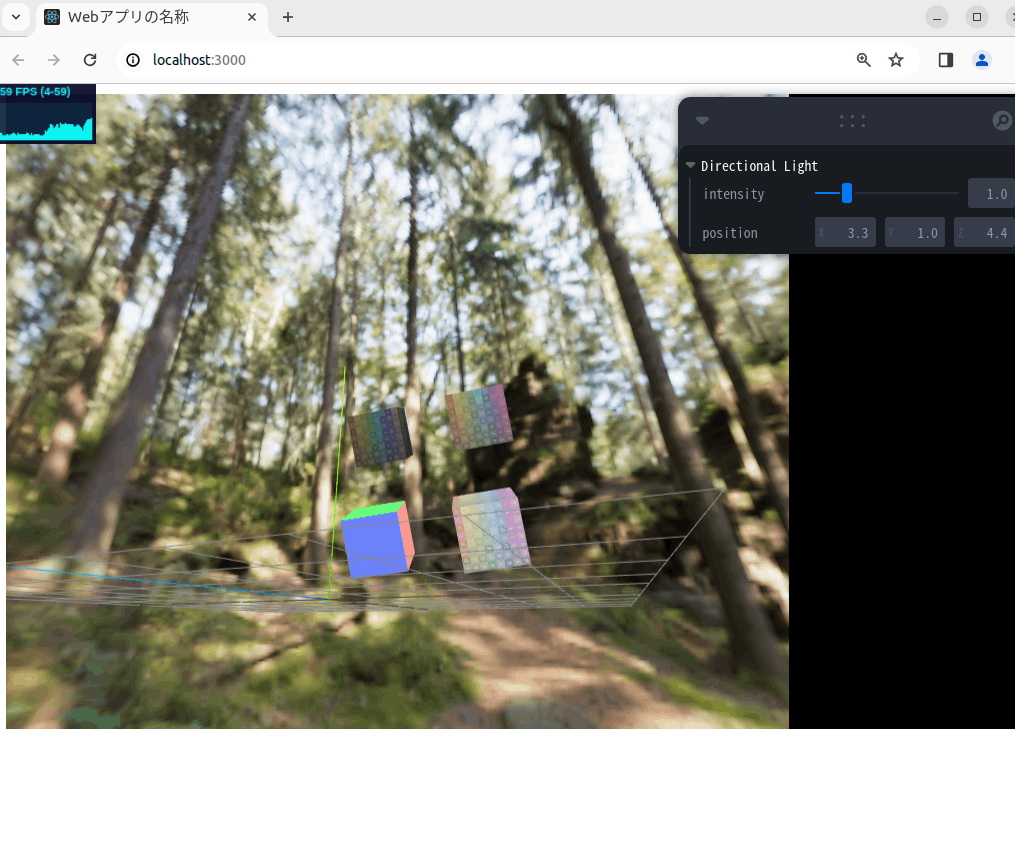
Task: Open the user profile menu
Action: (x=982, y=60)
